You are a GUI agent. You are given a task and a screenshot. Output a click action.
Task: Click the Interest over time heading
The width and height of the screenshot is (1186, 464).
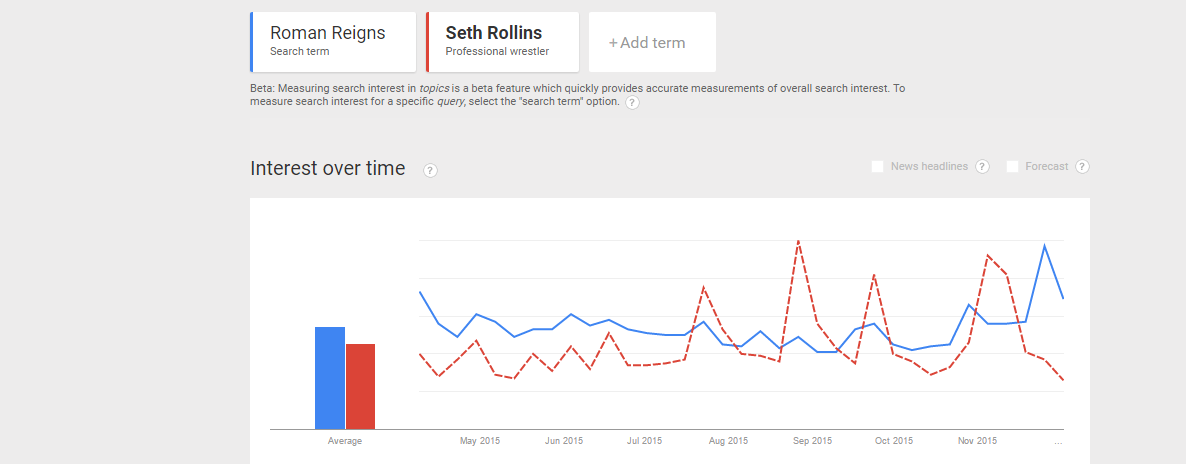tap(328, 168)
